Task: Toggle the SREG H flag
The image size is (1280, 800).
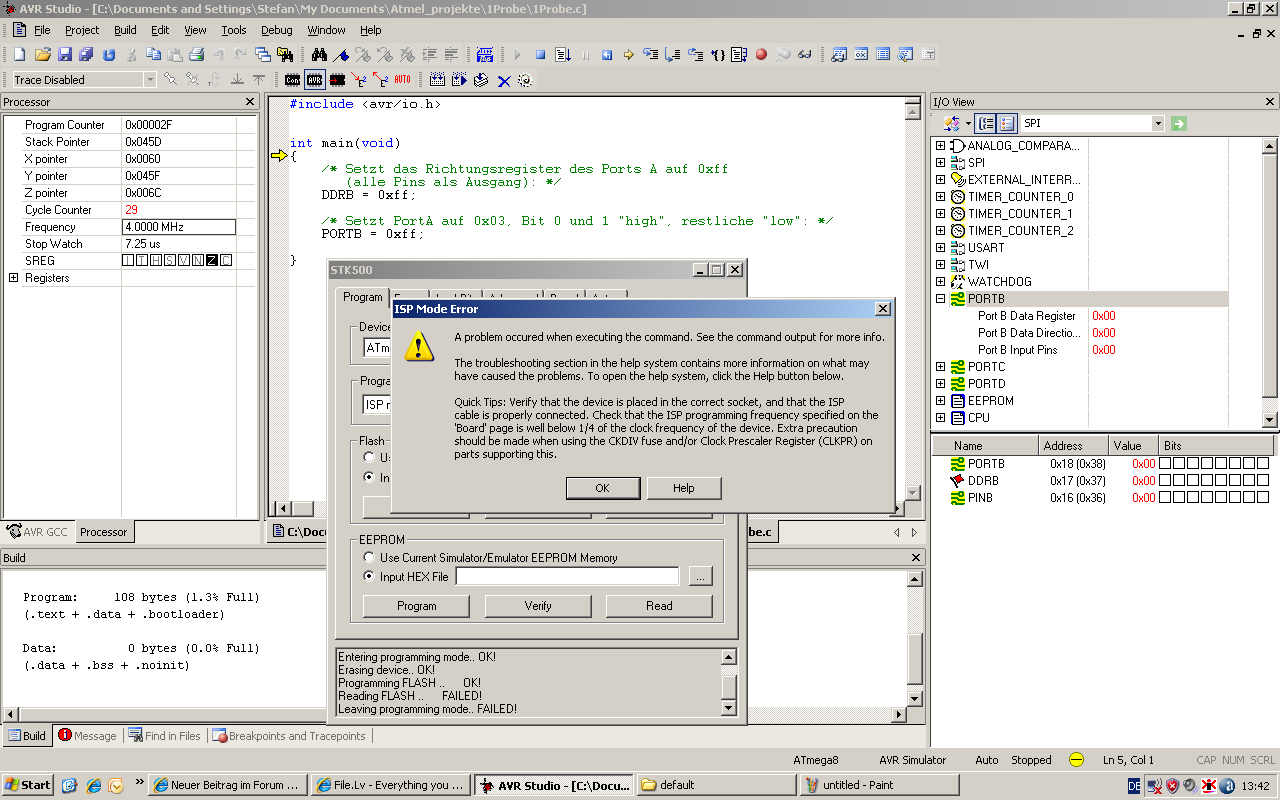Action: (x=156, y=261)
